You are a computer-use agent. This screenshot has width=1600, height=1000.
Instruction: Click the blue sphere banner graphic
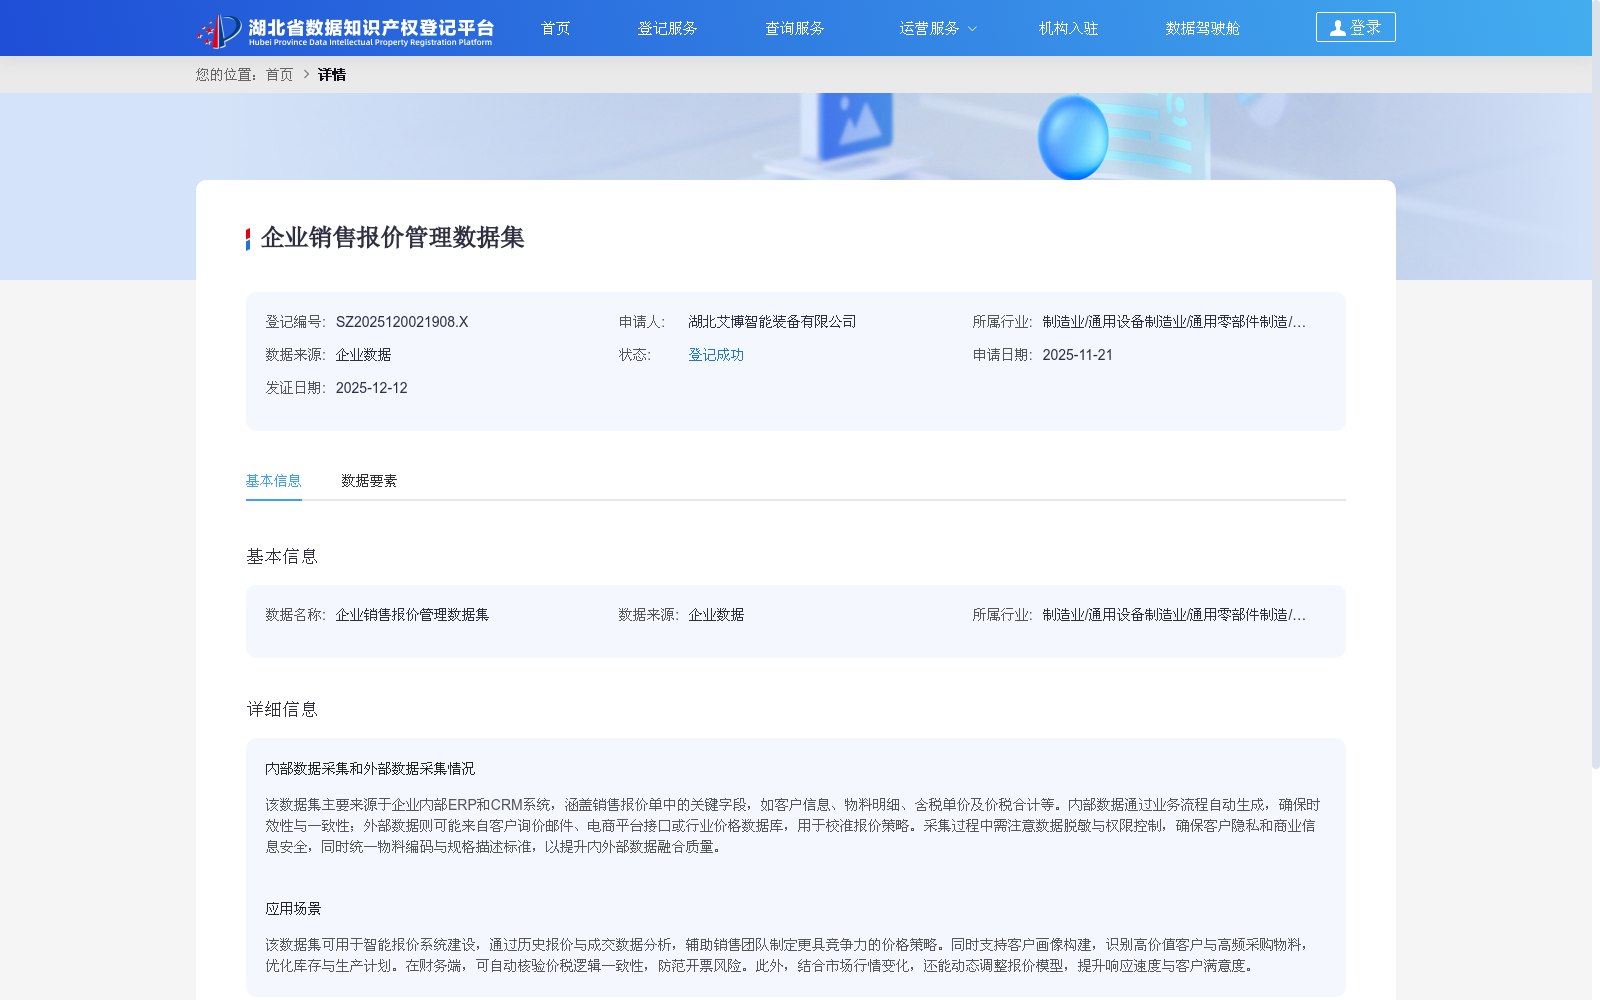(1073, 138)
